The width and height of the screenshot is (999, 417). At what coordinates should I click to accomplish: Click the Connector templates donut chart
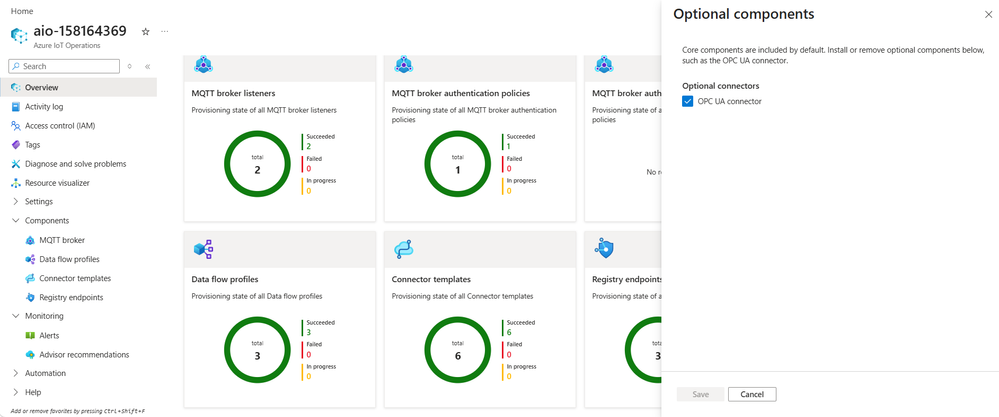(458, 350)
